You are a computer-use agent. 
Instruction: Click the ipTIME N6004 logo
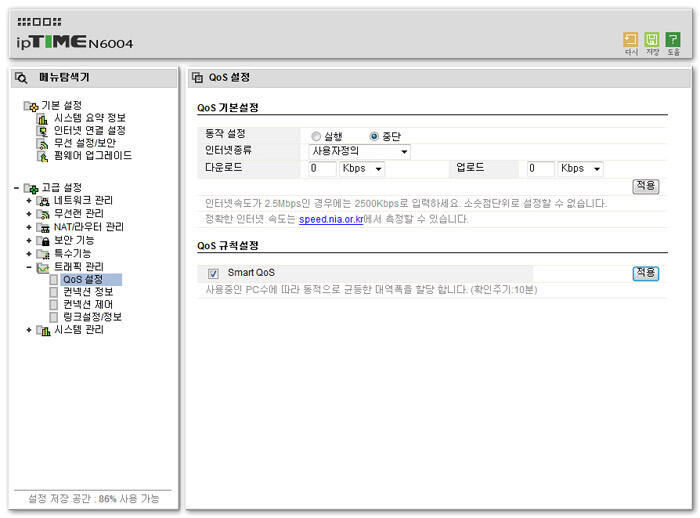(75, 42)
